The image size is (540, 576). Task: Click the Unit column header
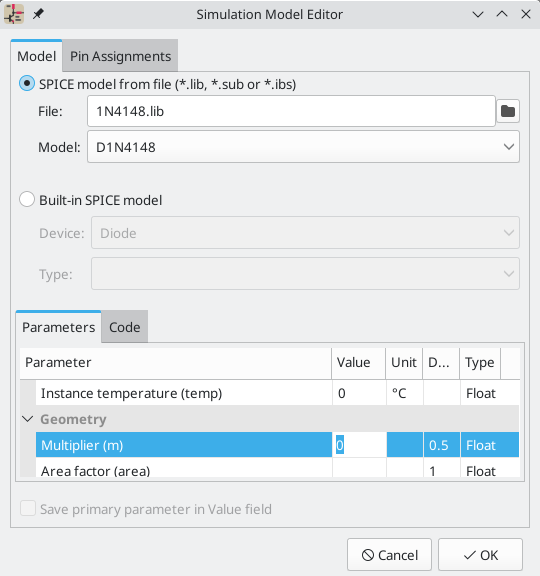[x=404, y=363]
